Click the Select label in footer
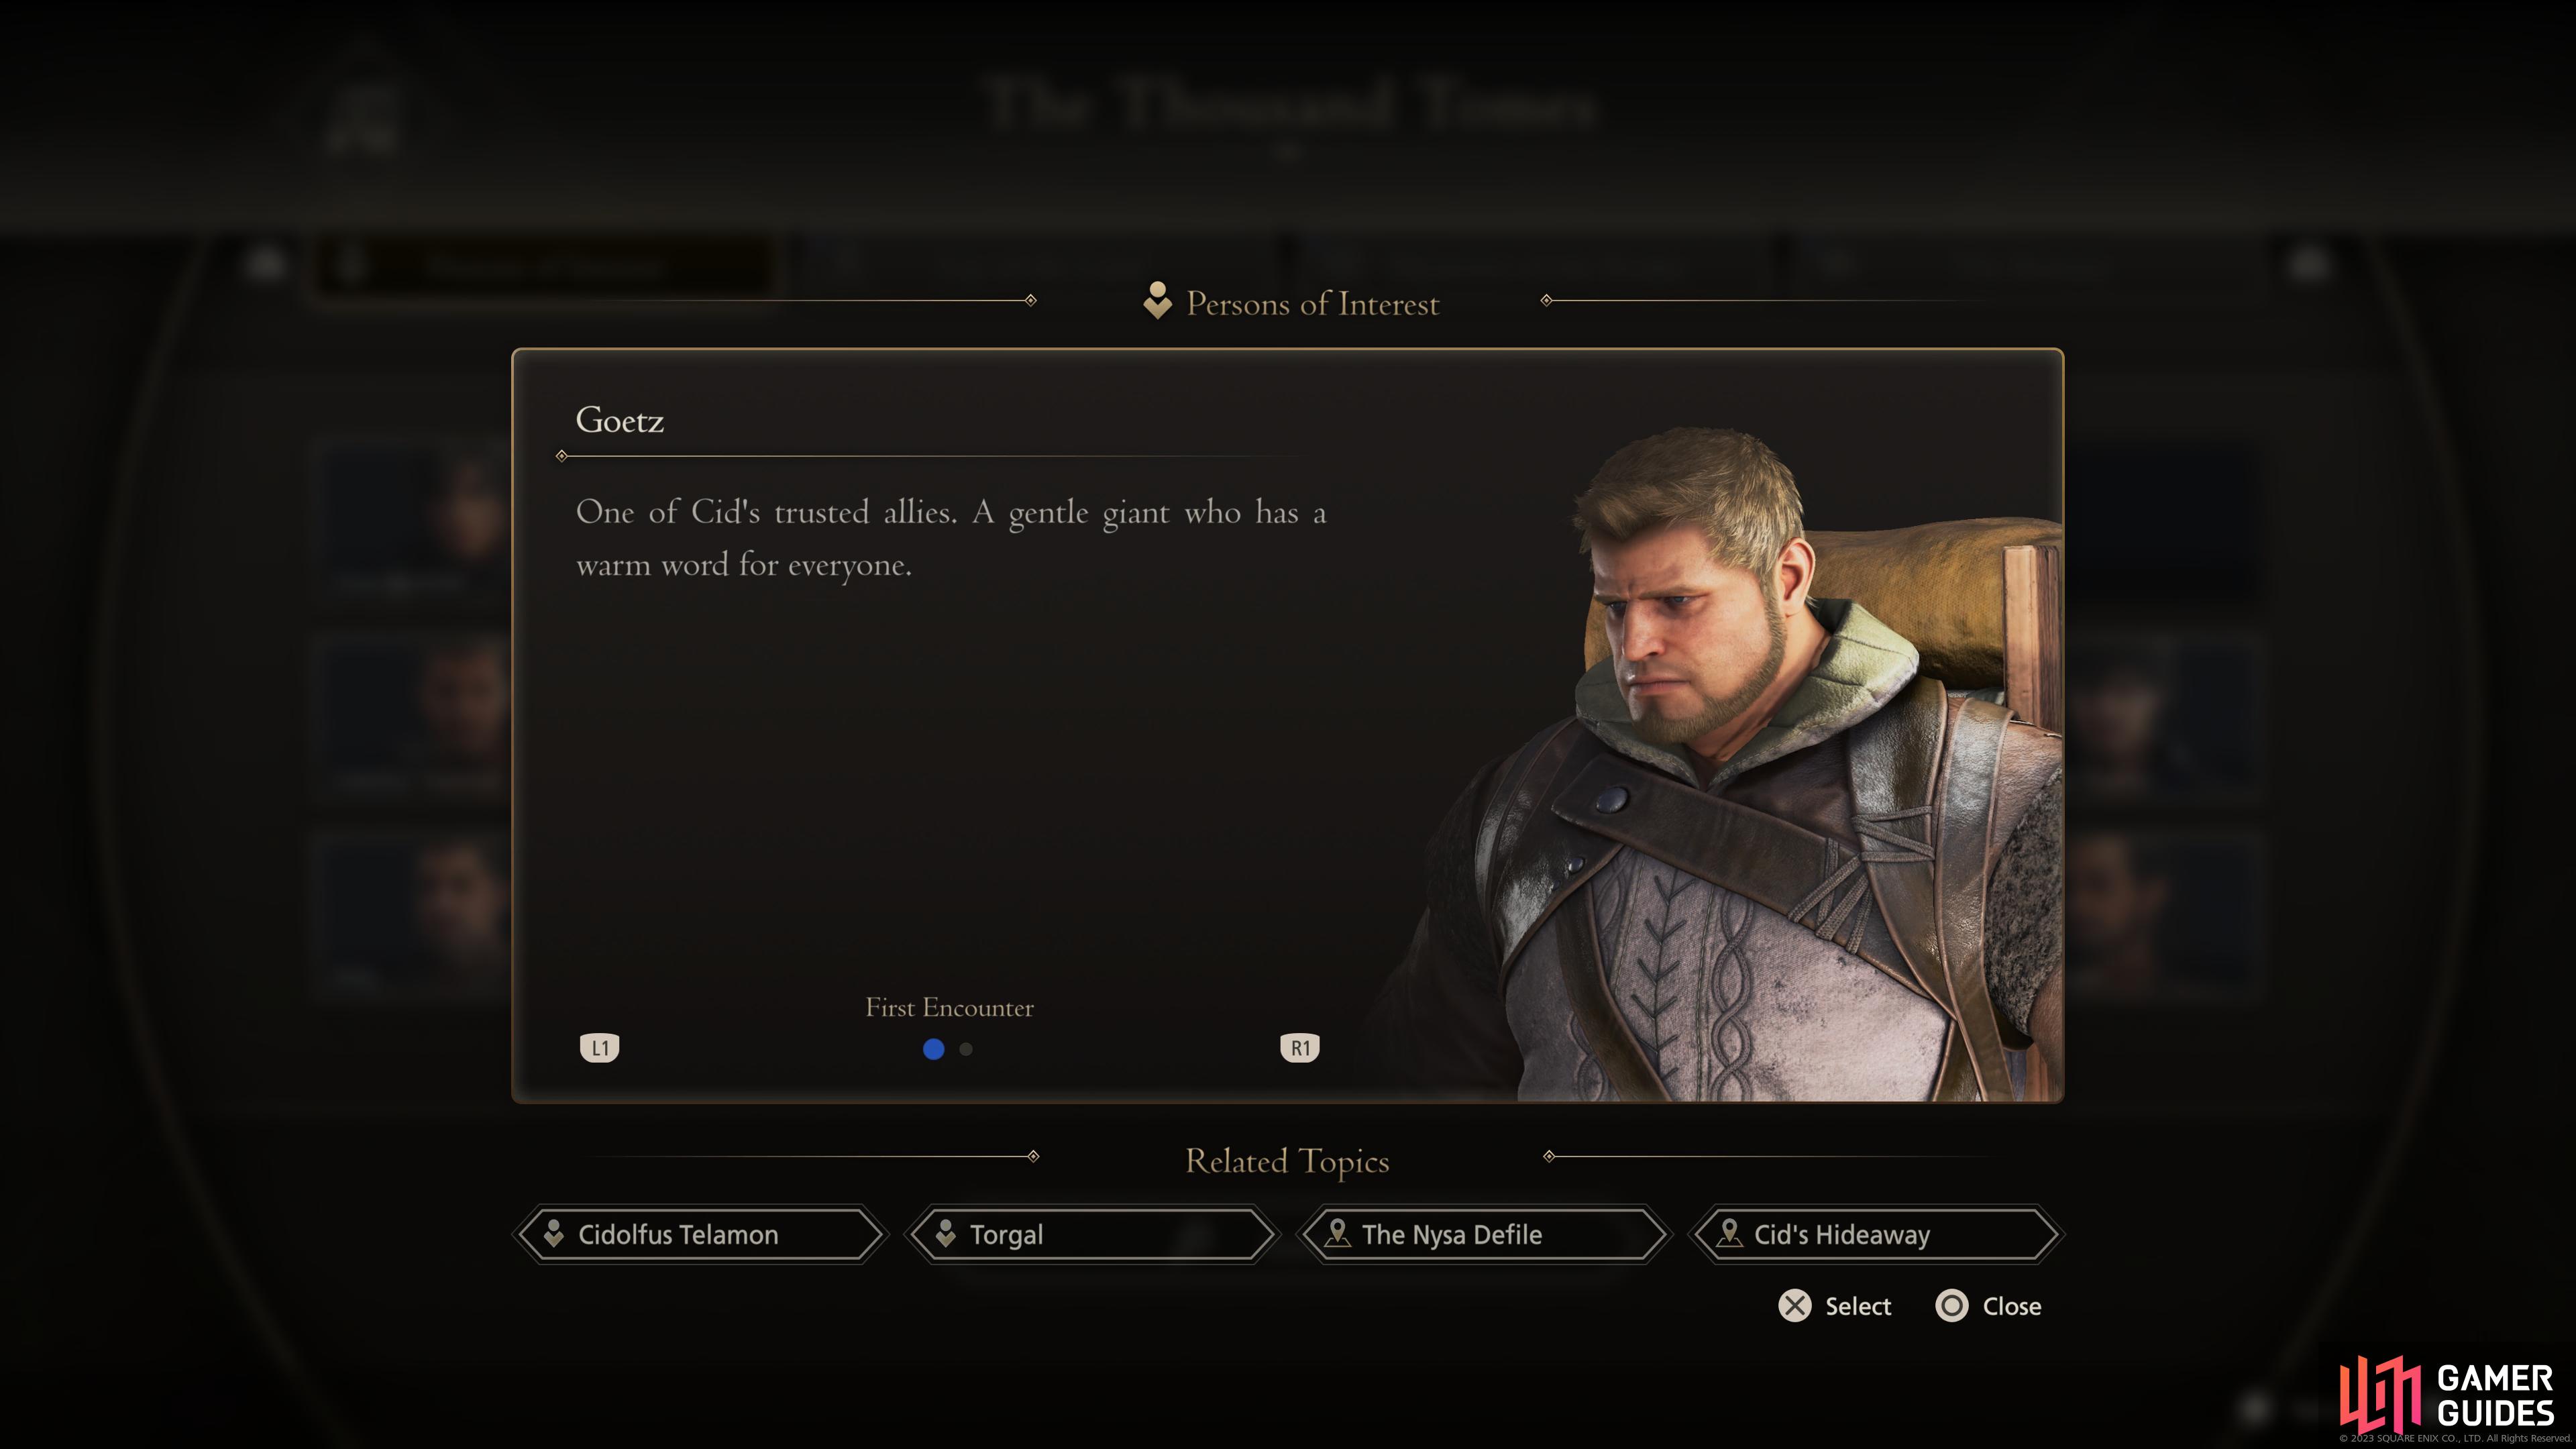The image size is (2576, 1449). click(x=1858, y=1306)
